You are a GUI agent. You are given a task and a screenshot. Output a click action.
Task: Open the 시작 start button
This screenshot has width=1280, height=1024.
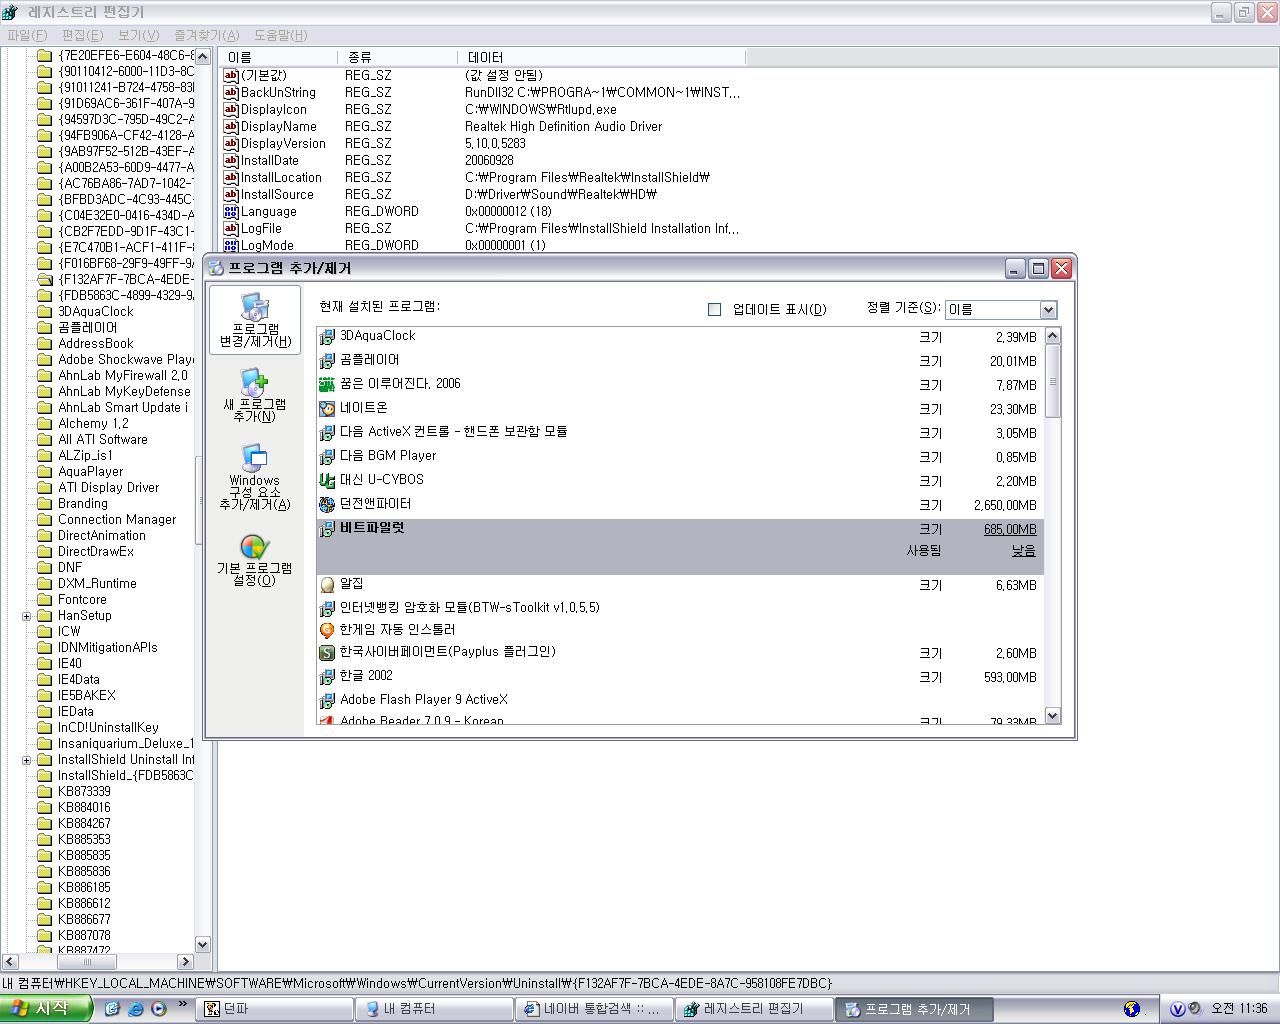[x=46, y=1009]
